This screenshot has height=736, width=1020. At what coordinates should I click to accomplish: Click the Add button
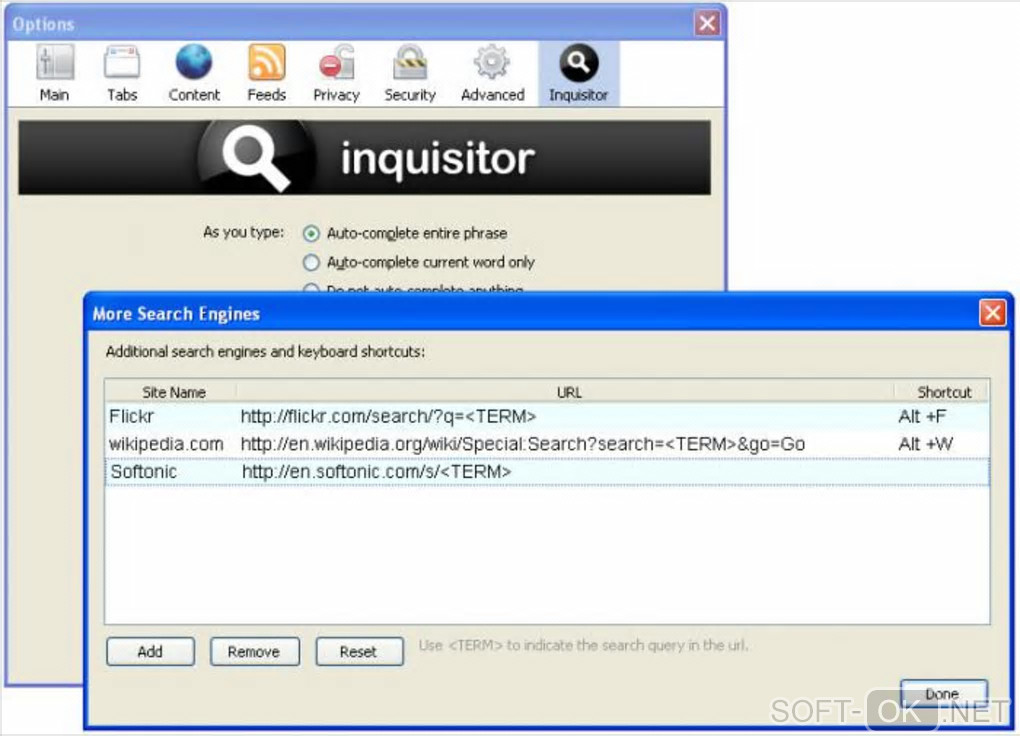click(x=150, y=651)
